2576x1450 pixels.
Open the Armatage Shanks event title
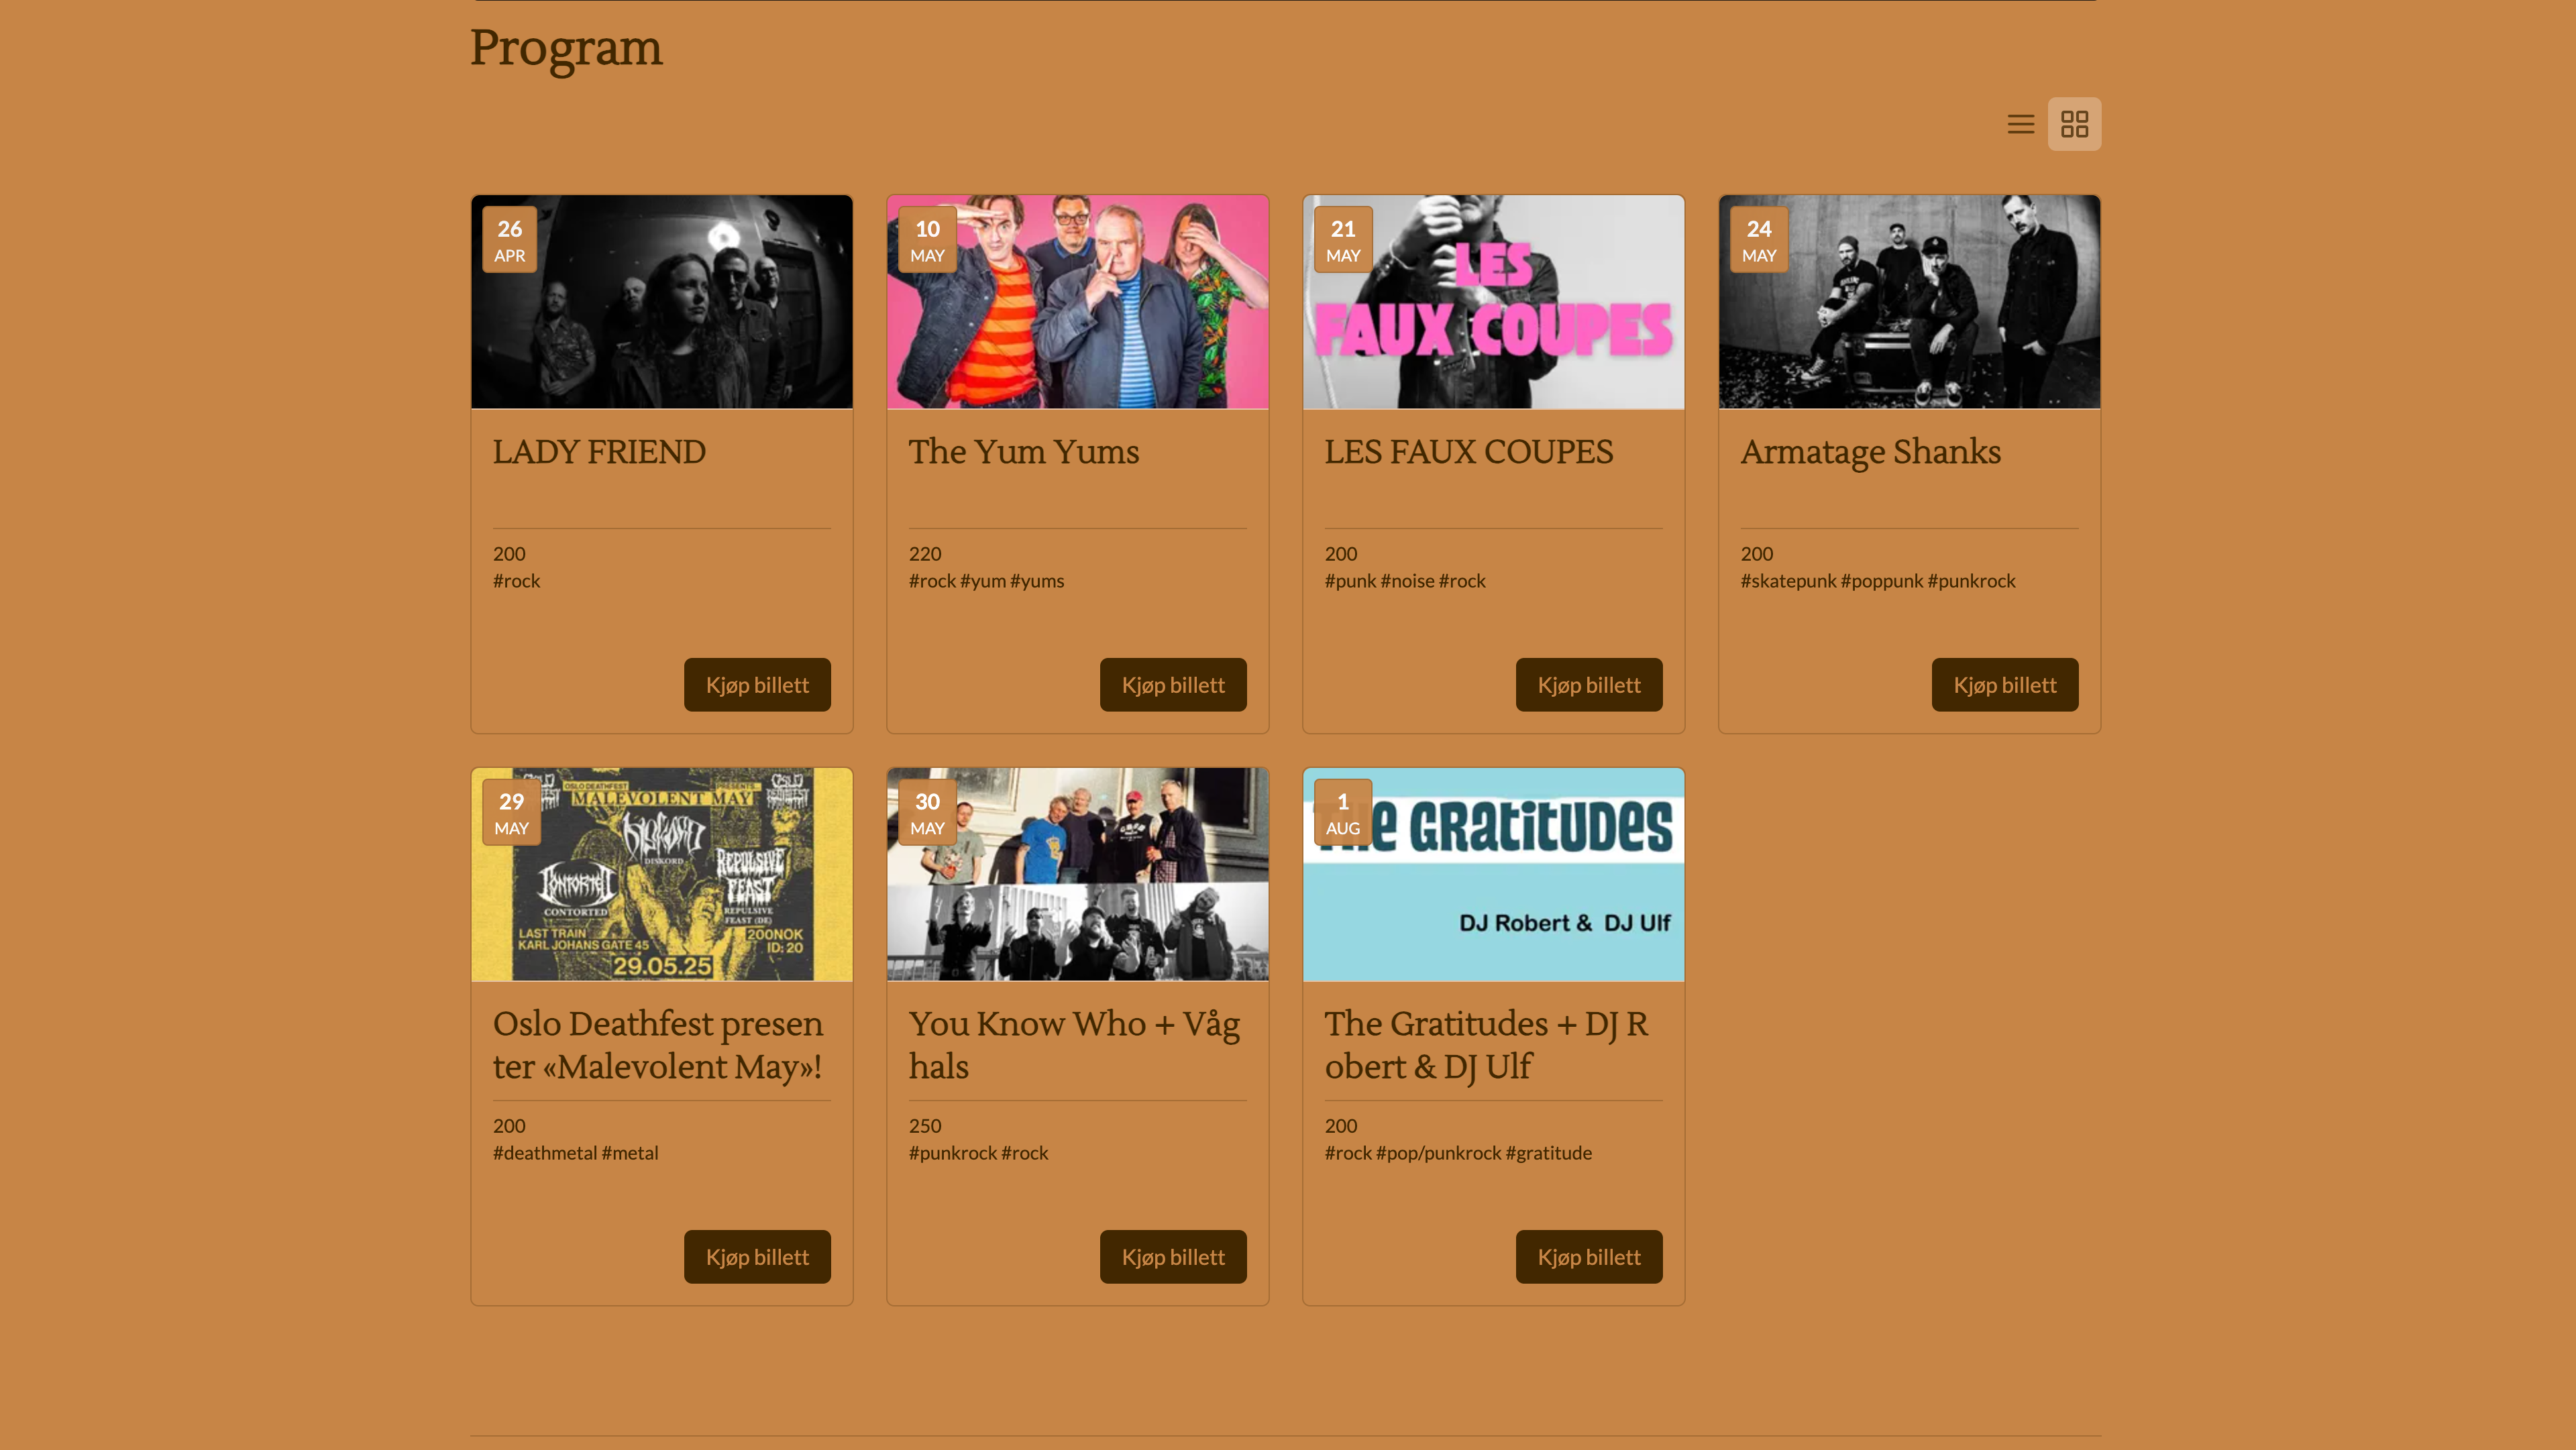click(x=1870, y=452)
